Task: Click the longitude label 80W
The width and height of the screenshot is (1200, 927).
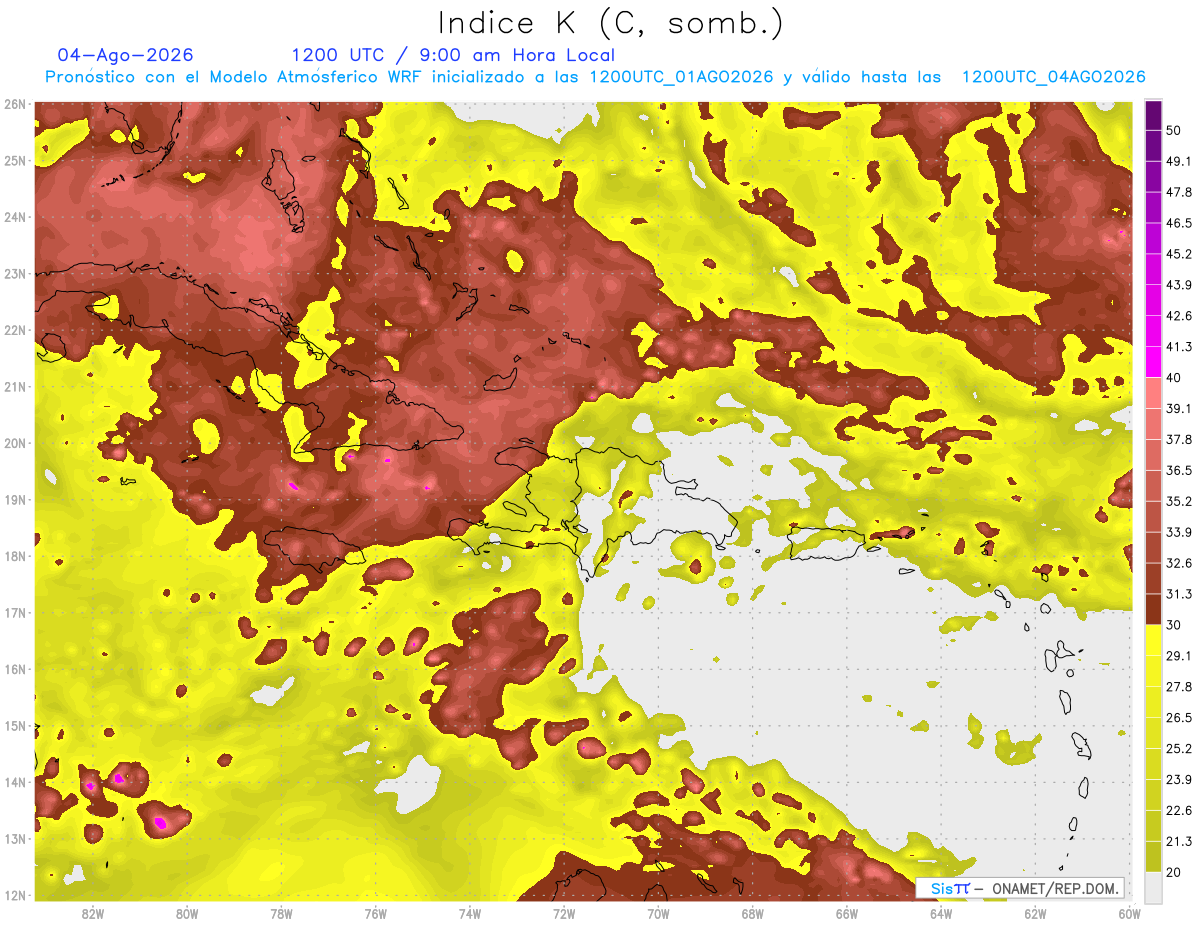Action: [x=187, y=913]
